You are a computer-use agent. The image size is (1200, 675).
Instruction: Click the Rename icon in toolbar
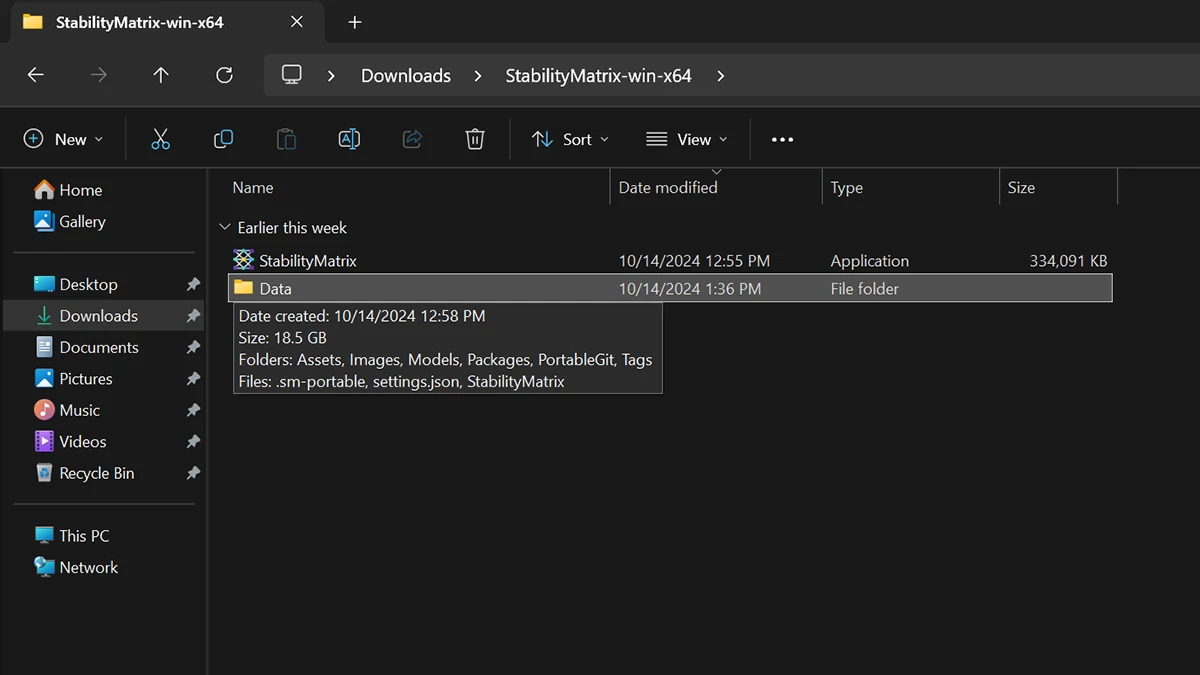tap(349, 139)
